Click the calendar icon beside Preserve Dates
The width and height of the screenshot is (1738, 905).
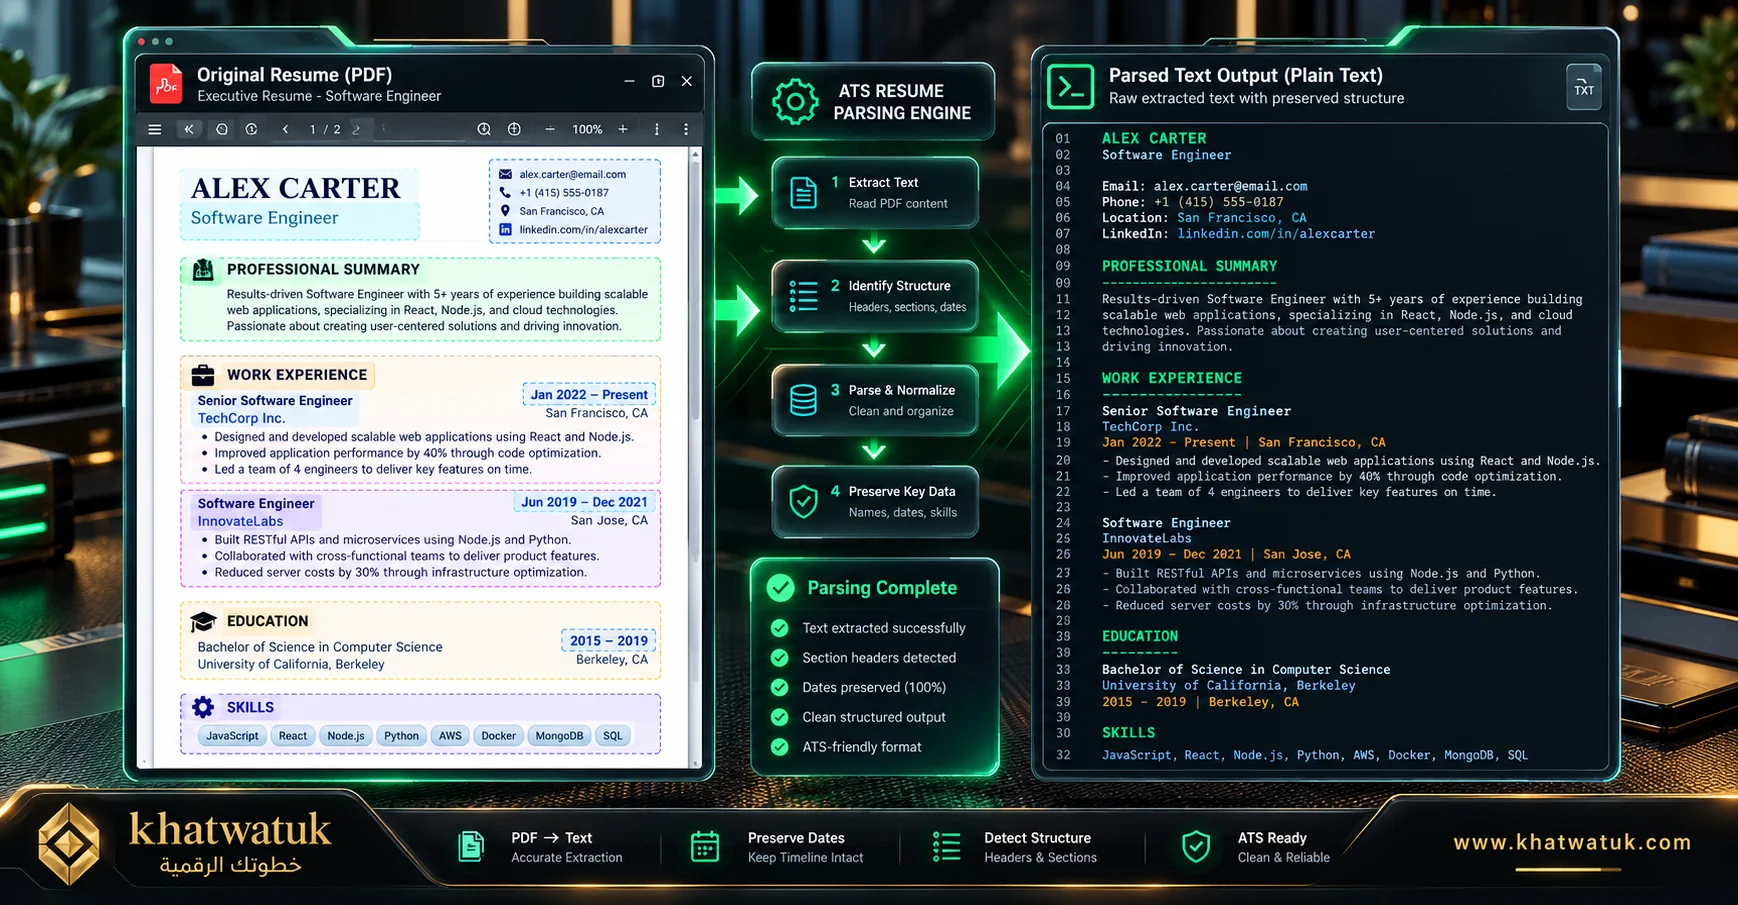click(x=705, y=847)
